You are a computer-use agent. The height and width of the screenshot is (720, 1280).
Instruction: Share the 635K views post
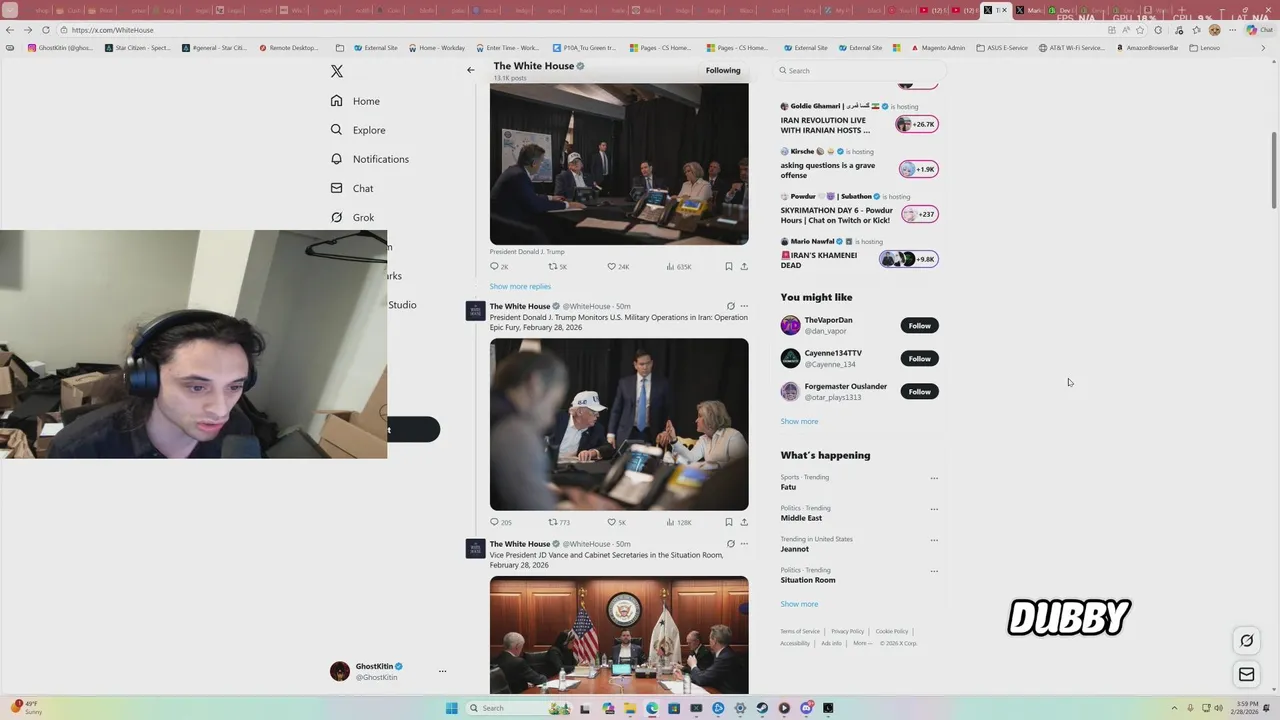(x=744, y=267)
